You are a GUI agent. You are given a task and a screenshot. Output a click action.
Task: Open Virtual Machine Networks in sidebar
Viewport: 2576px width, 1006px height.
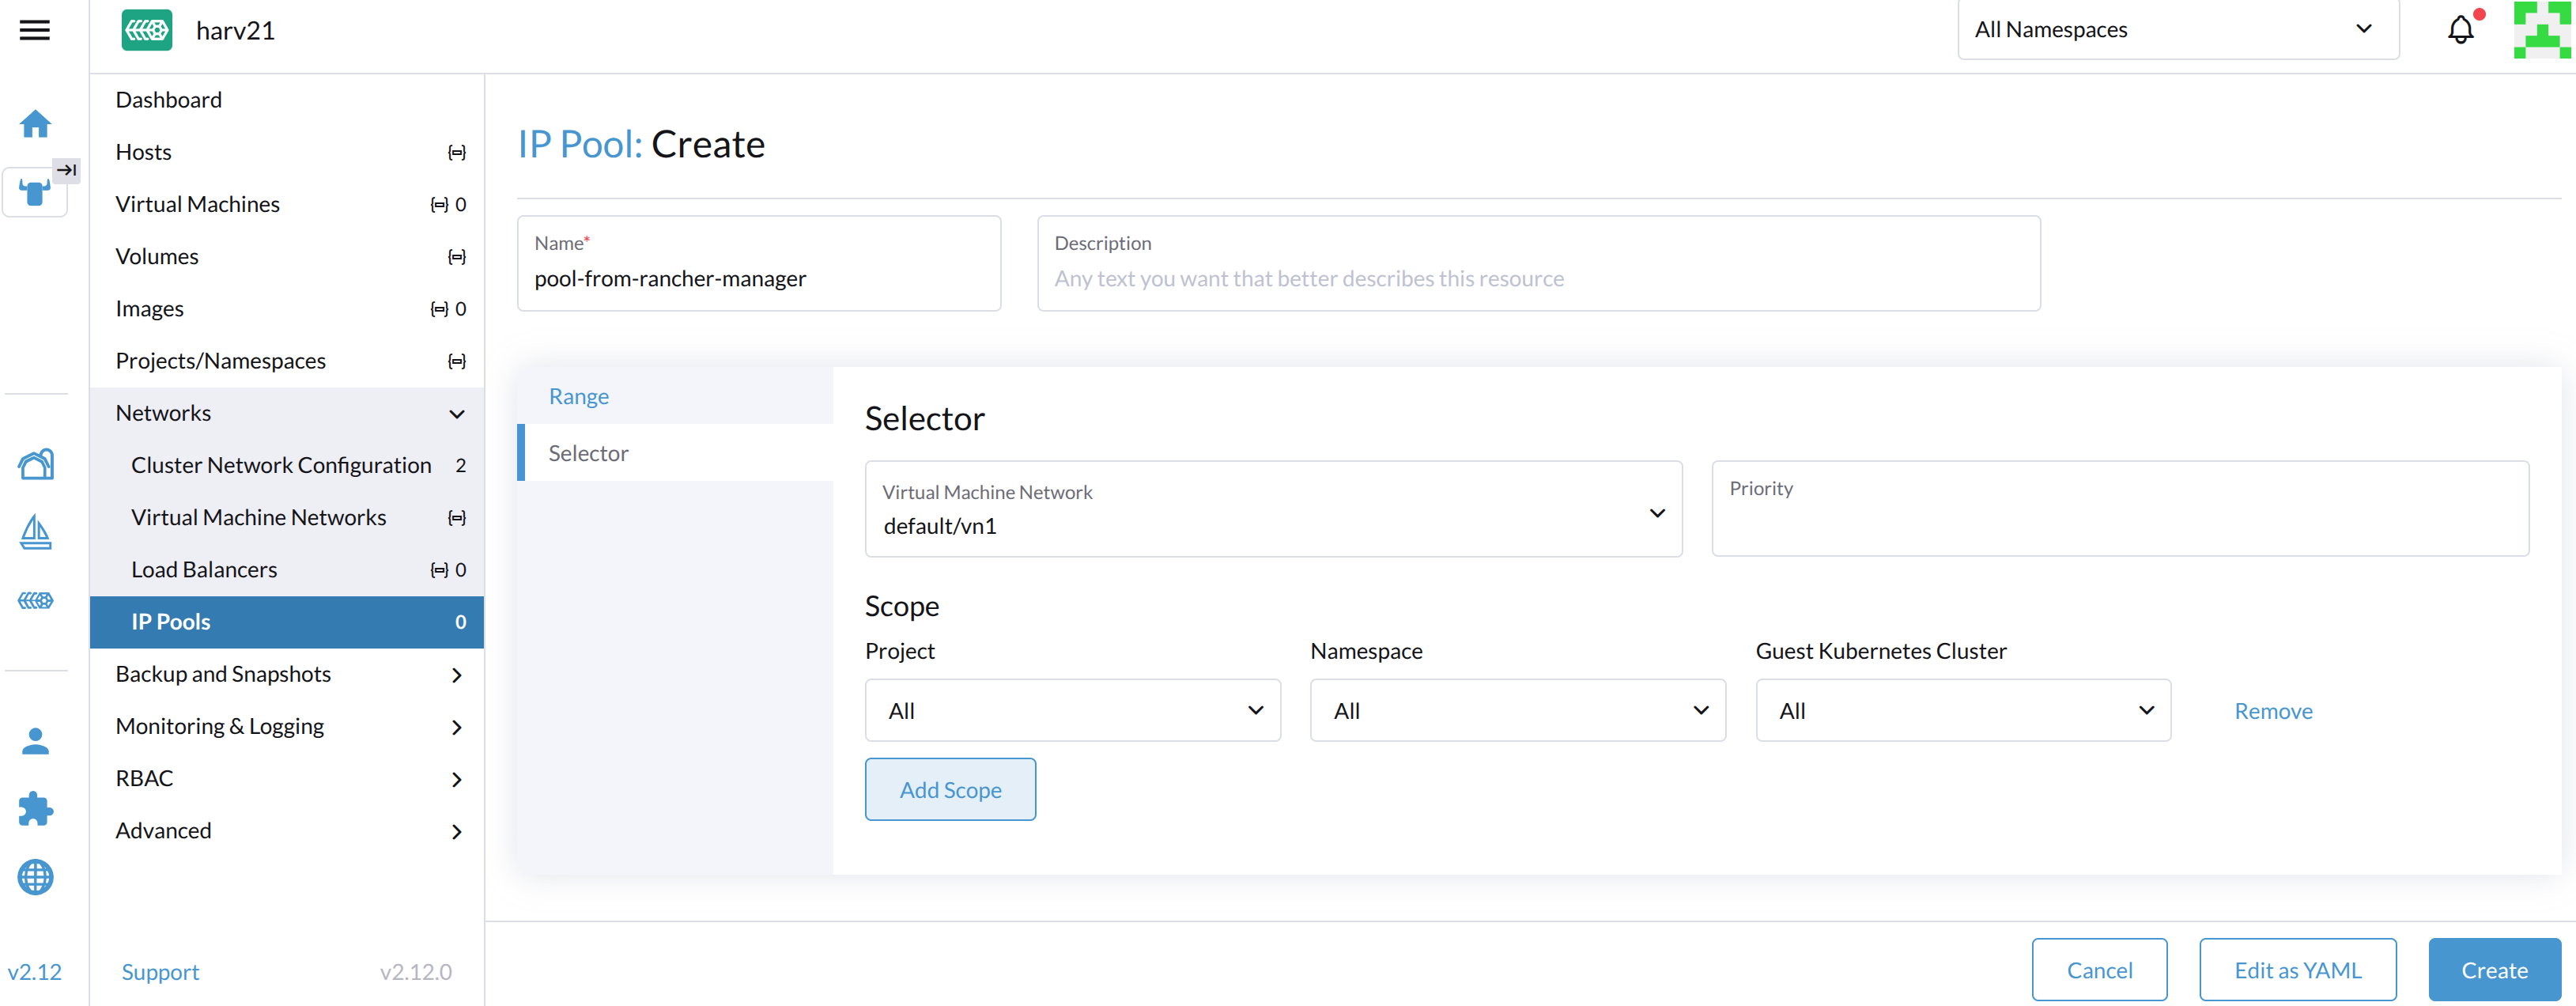259,517
